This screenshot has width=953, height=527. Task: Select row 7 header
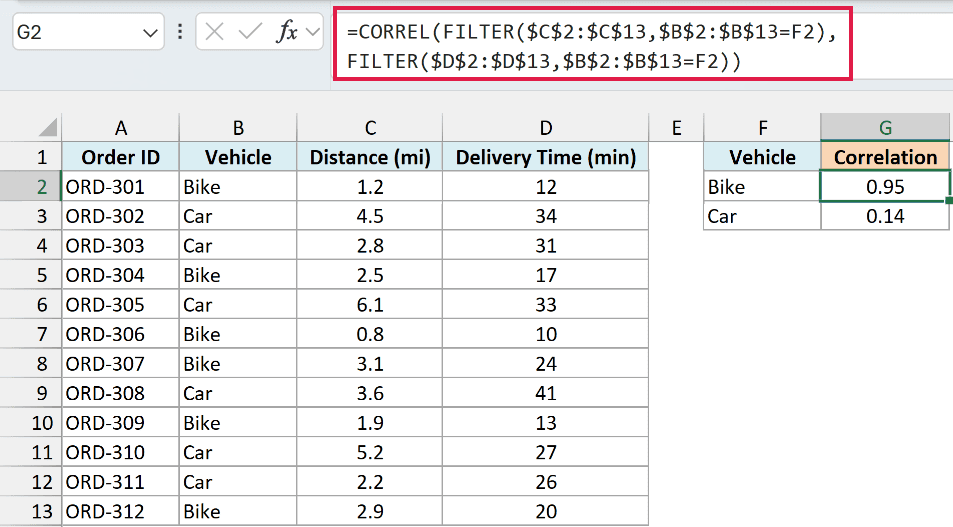[x=30, y=334]
